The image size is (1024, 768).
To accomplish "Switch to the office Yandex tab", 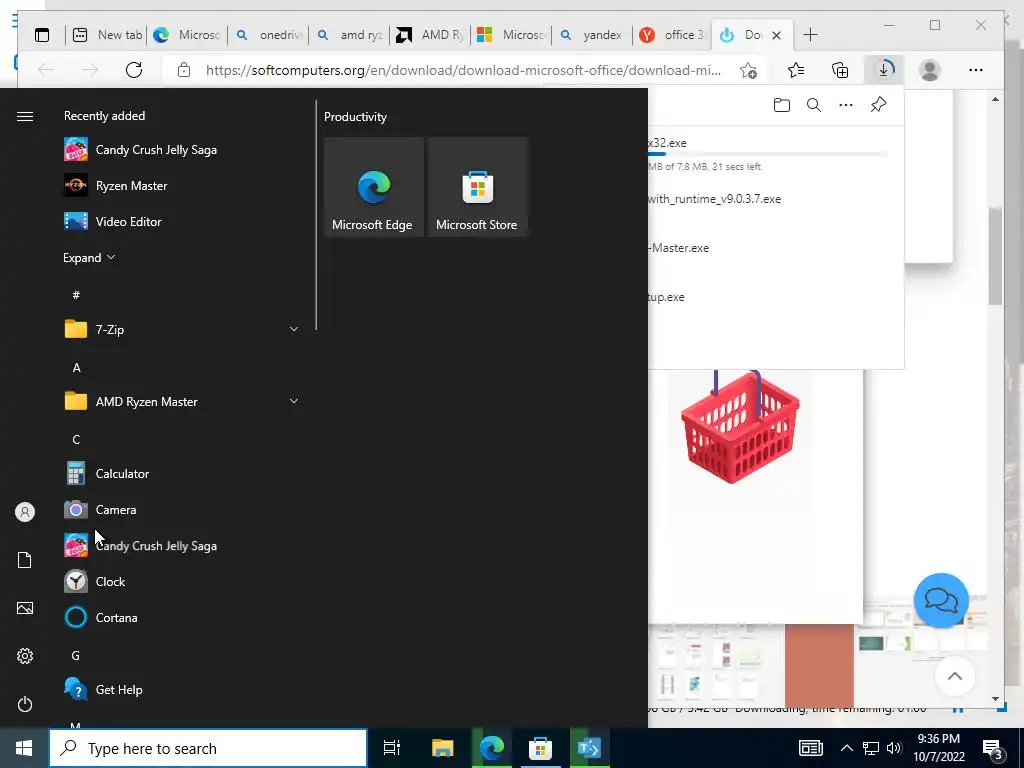I will click(673, 35).
